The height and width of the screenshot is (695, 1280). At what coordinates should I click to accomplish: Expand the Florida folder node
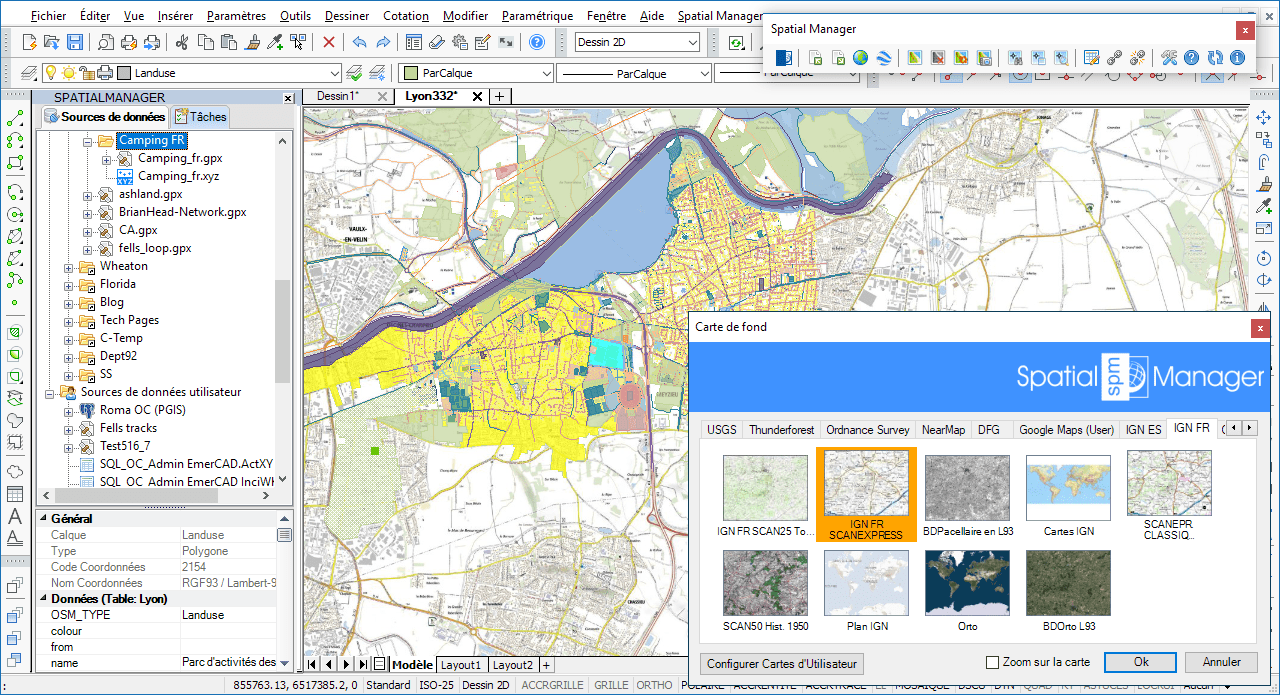pos(69,285)
